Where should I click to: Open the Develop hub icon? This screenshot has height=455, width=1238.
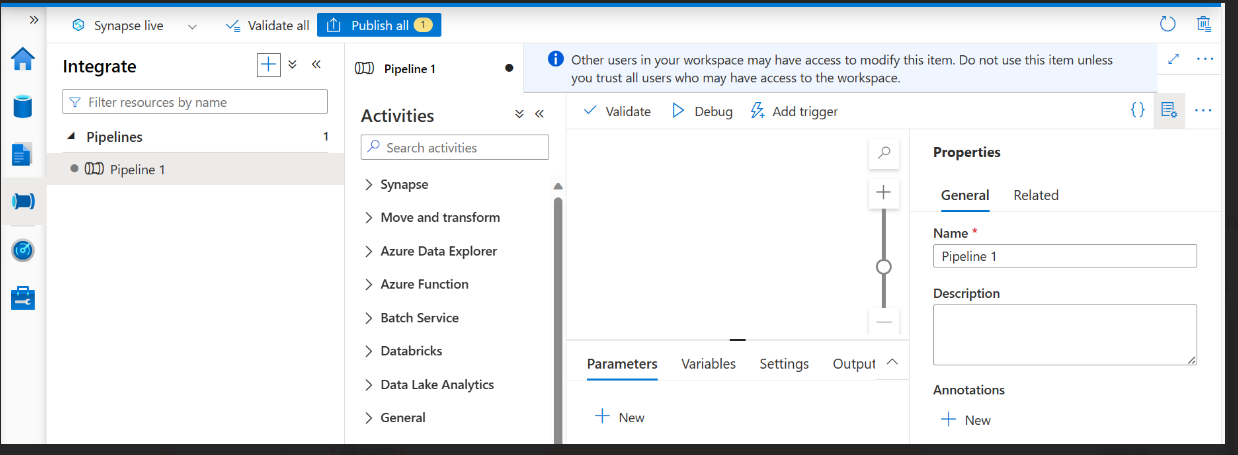click(x=23, y=154)
